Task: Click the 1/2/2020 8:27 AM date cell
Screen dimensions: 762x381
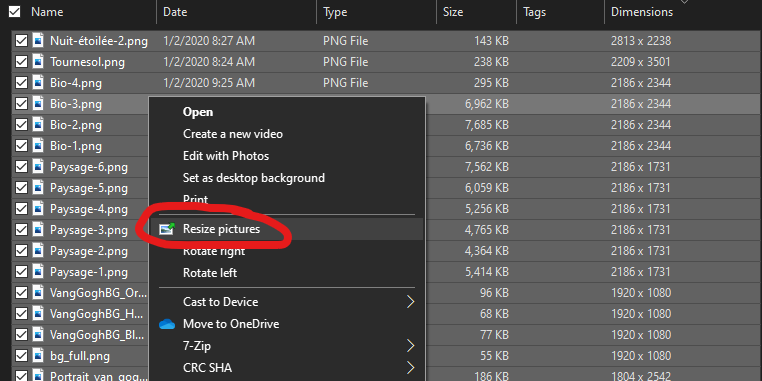Action: click(x=209, y=41)
